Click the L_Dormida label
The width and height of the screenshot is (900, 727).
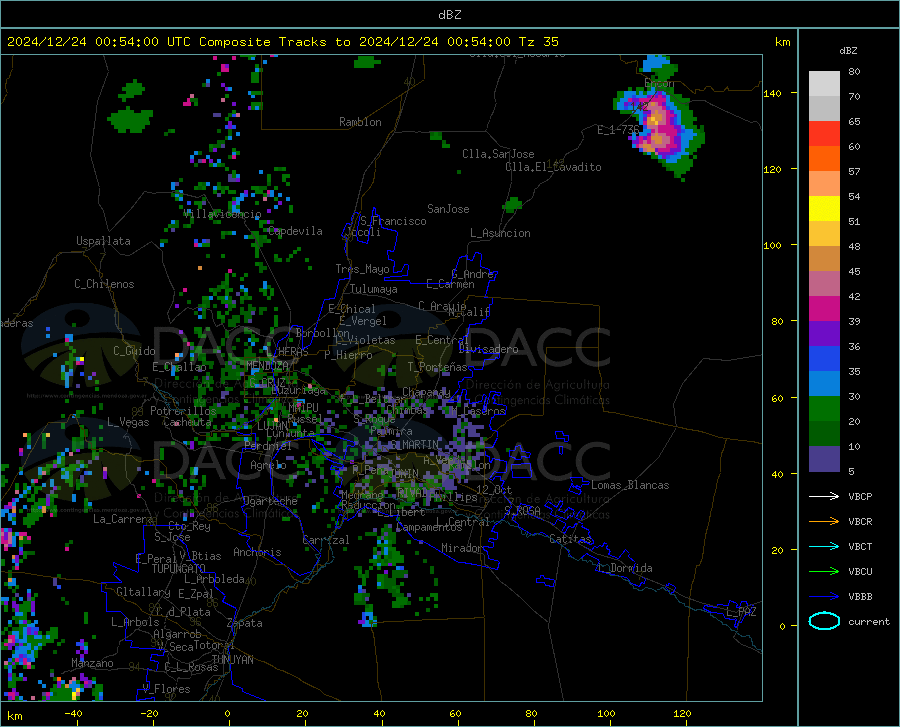pos(624,568)
